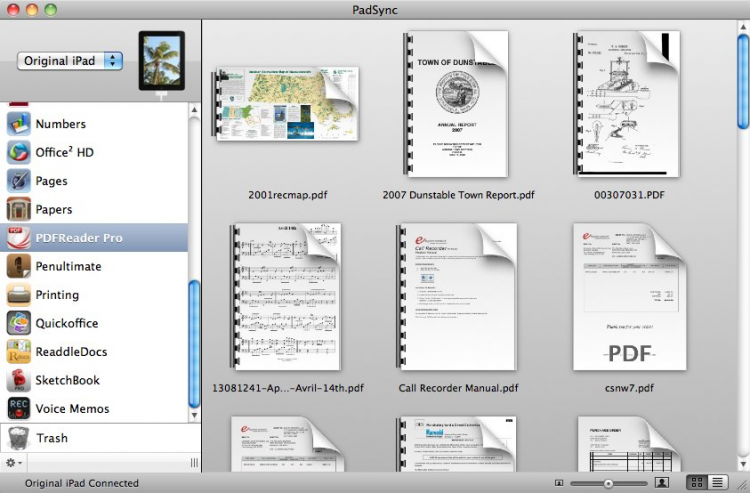Click the sidebar scrollbar thumb

[194, 343]
